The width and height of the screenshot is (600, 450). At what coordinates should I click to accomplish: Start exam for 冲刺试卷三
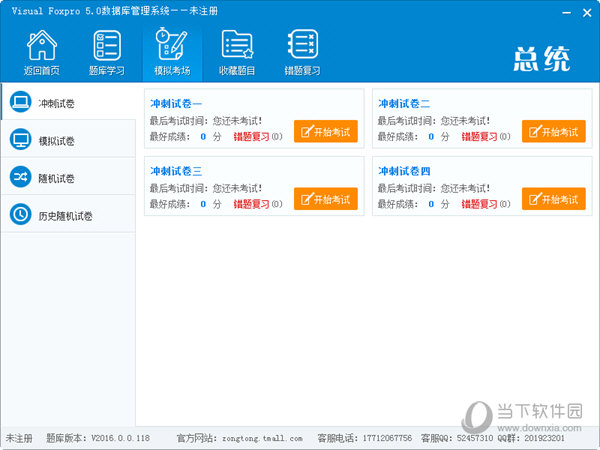tap(326, 199)
